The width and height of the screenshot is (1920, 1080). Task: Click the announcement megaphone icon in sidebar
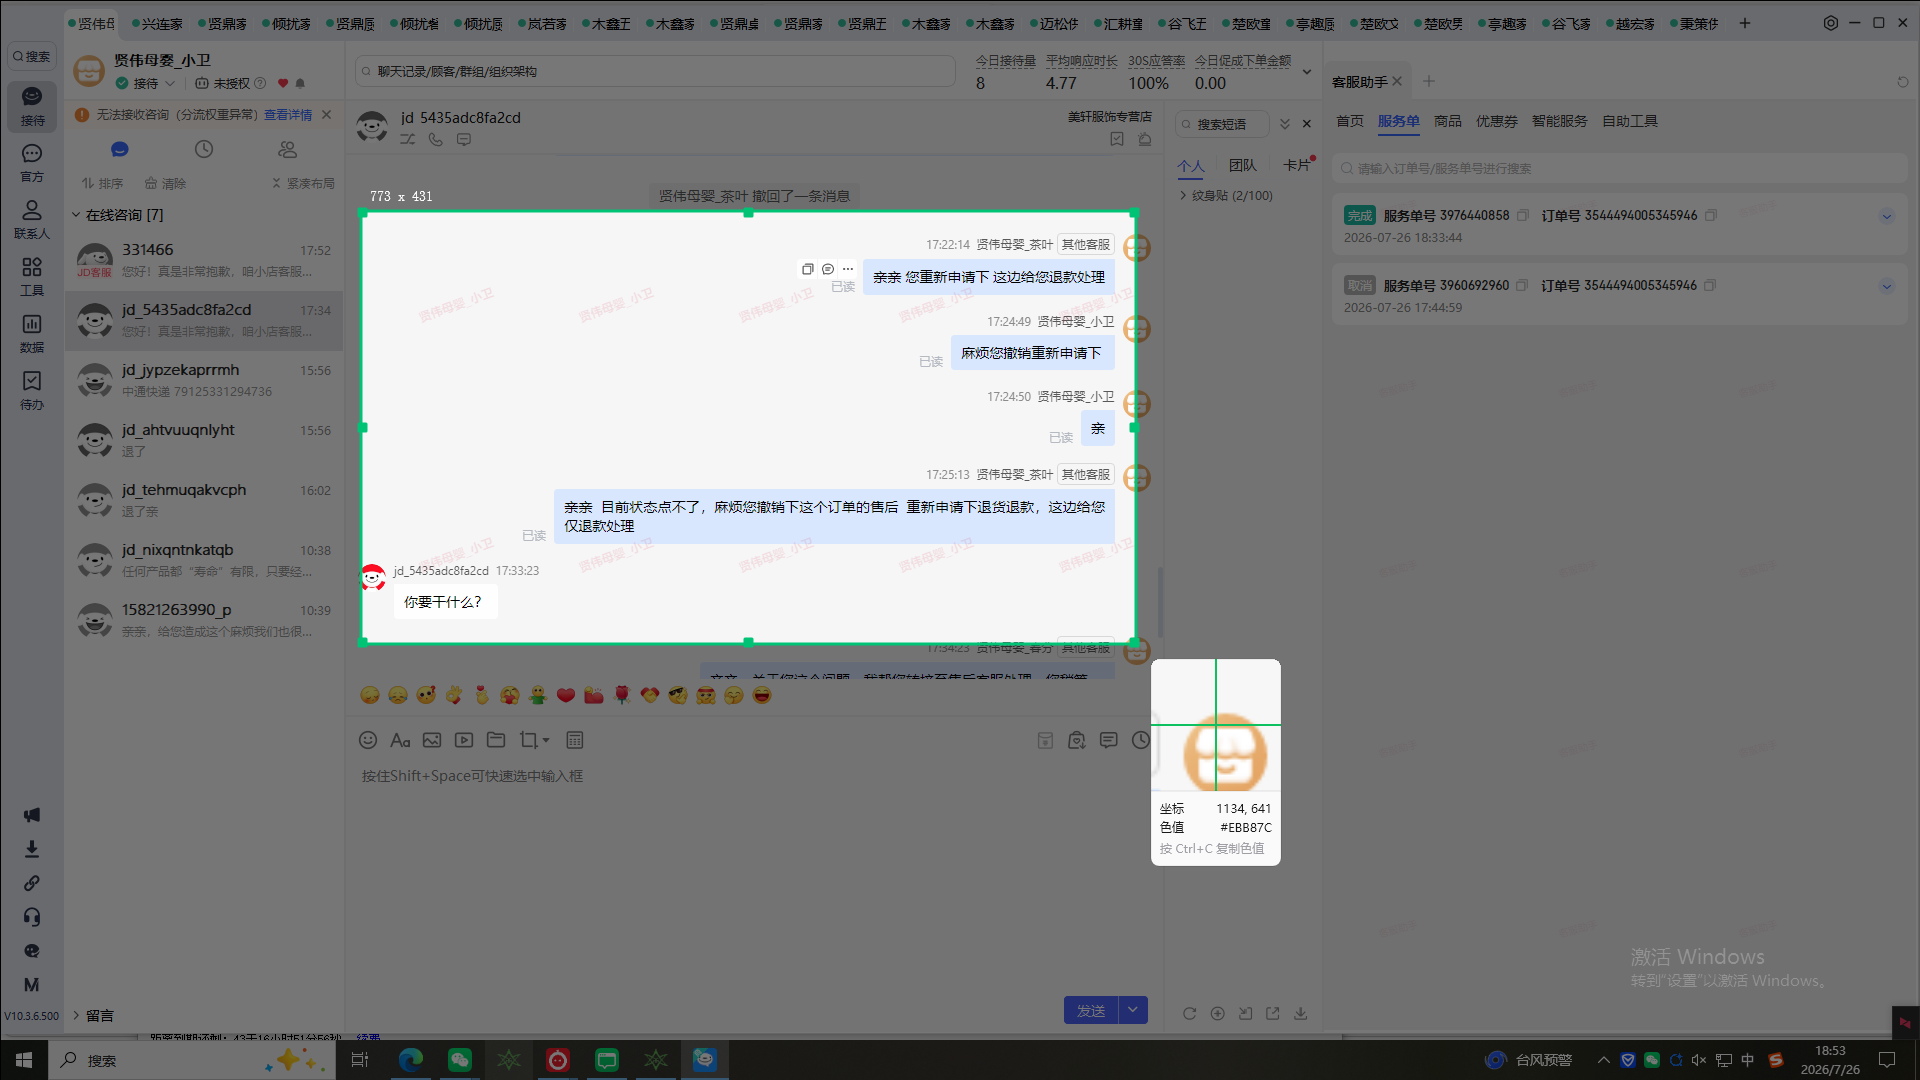pos(32,815)
